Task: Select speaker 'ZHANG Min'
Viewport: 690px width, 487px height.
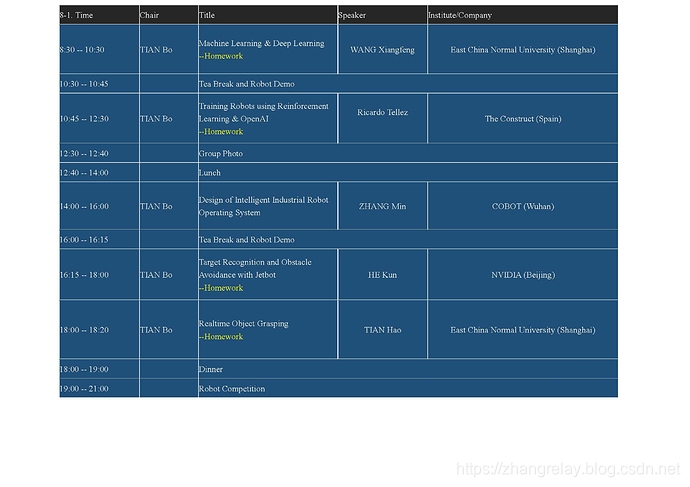Action: pyautogui.click(x=382, y=206)
